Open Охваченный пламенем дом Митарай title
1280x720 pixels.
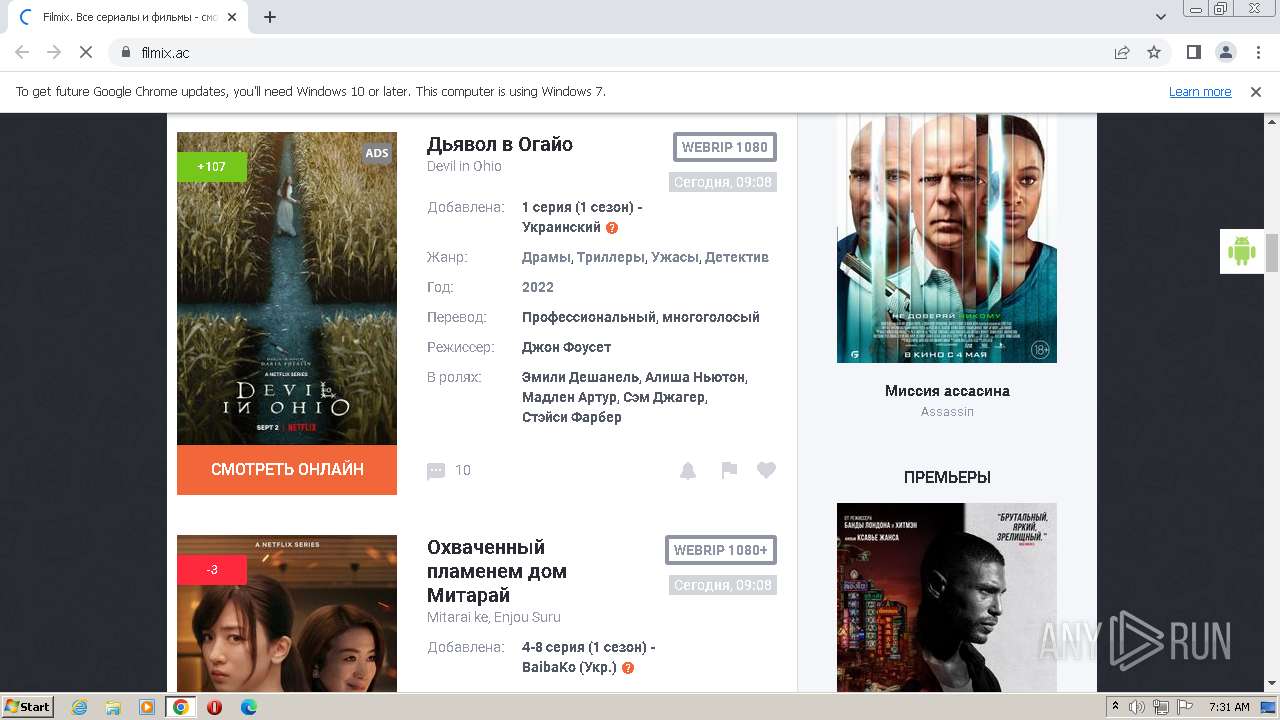pyautogui.click(x=497, y=571)
